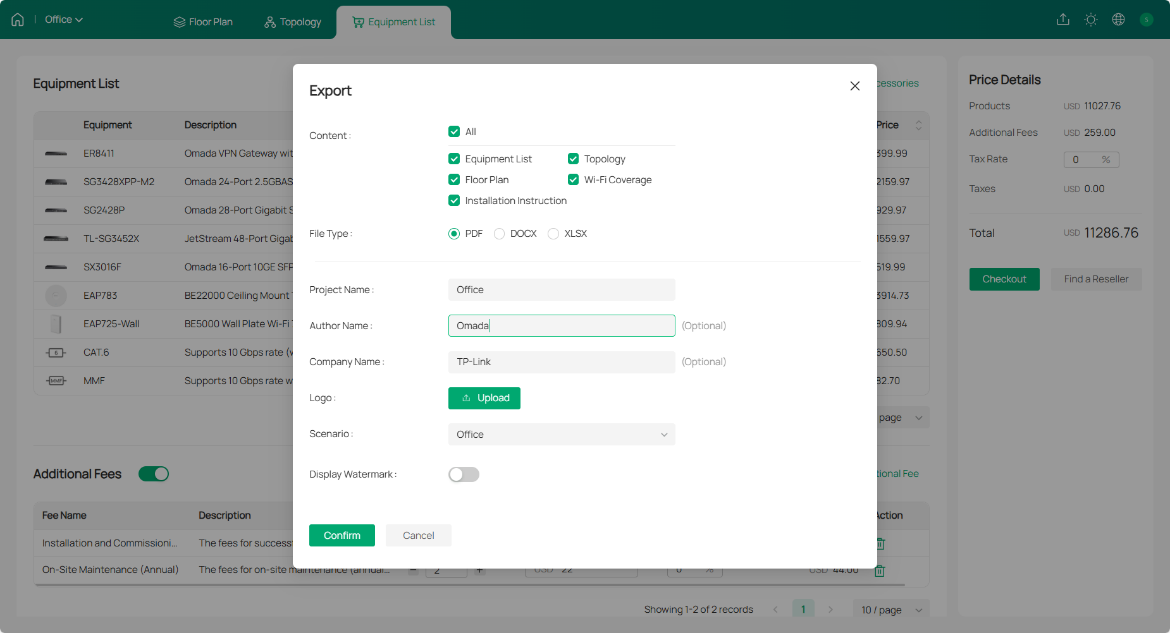The height and width of the screenshot is (633, 1170).
Task: Switch to the Floor Plan tab
Action: tap(203, 22)
